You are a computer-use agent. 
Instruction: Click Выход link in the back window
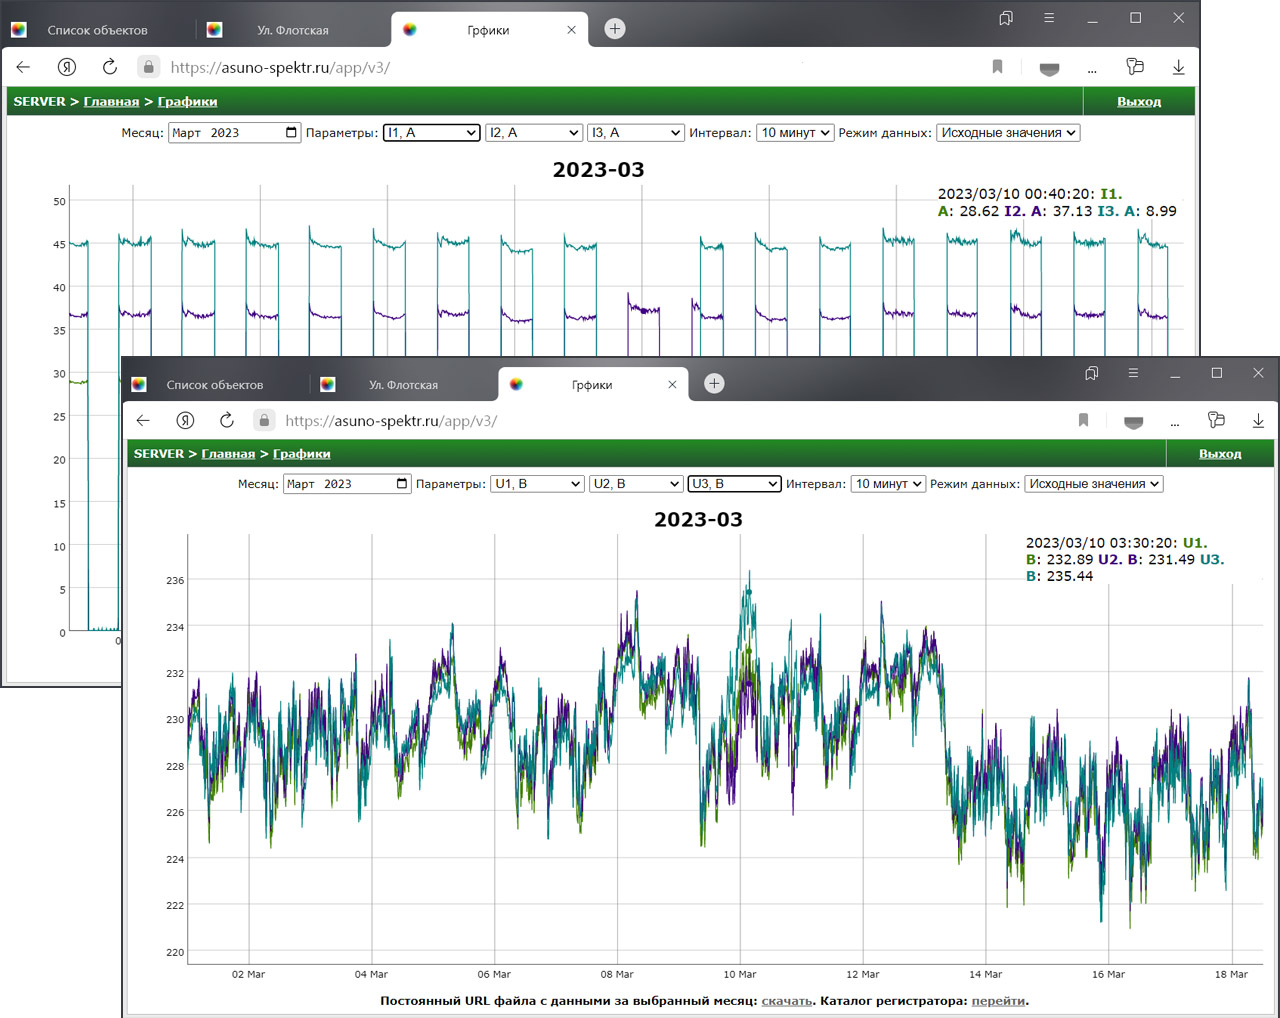click(1139, 101)
